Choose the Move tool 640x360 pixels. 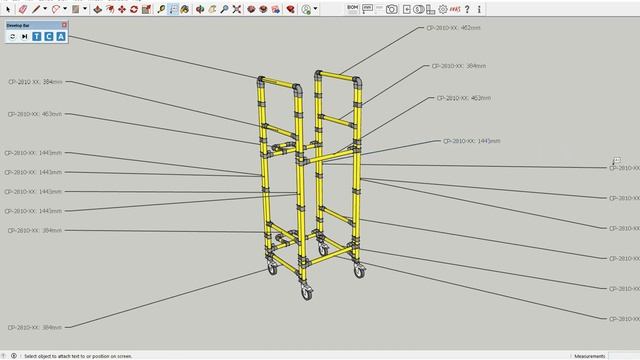tap(122, 9)
